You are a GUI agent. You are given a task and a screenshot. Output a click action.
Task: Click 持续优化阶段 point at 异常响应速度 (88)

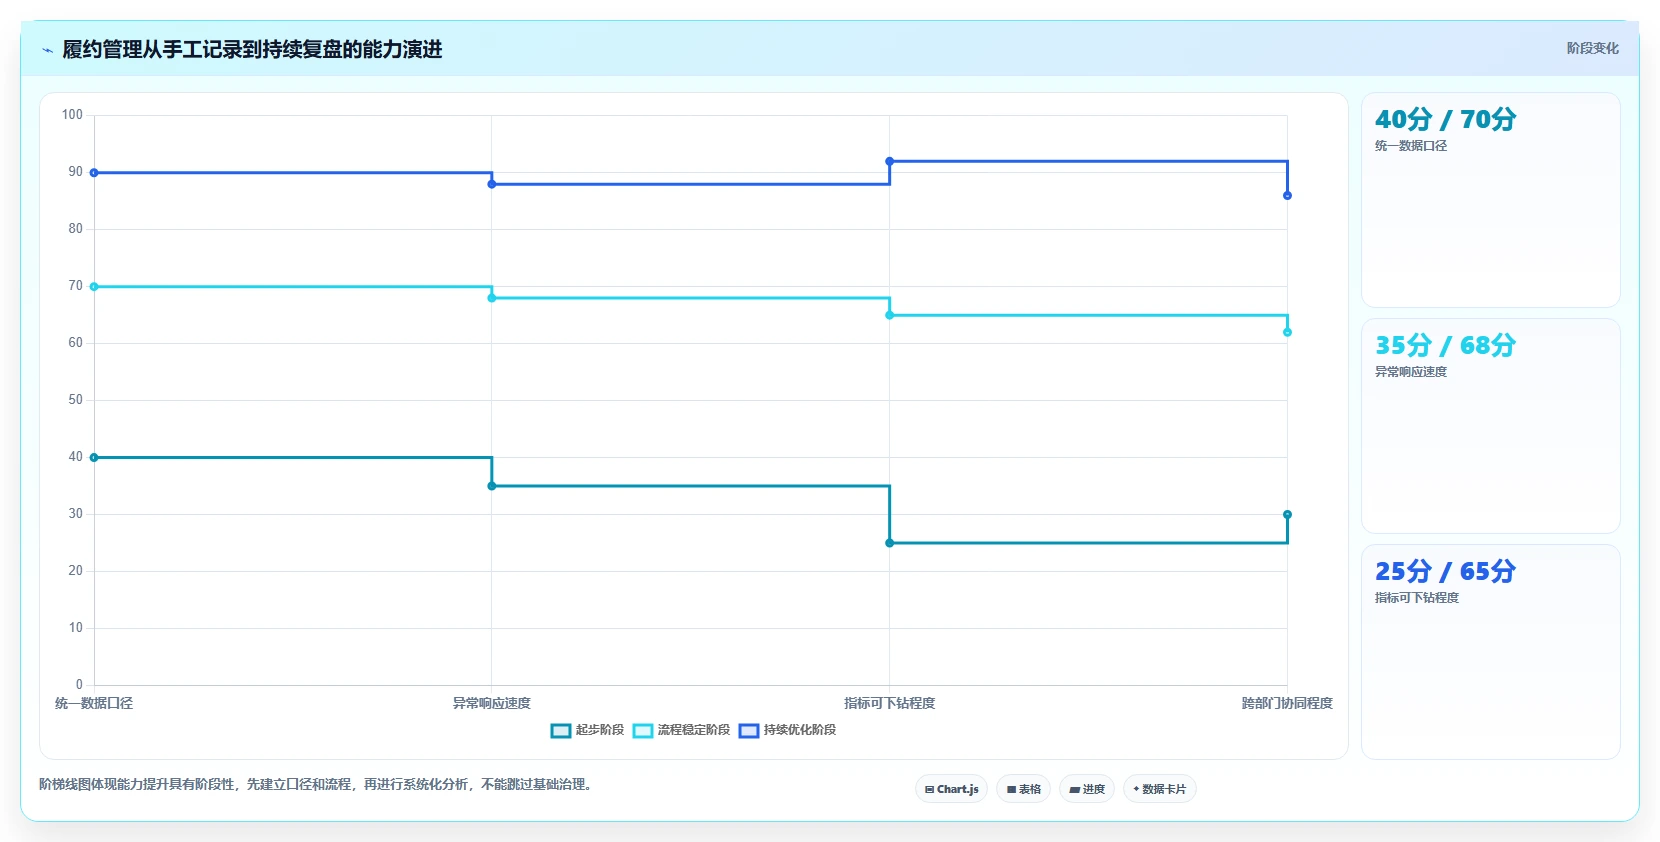pyautogui.click(x=492, y=184)
